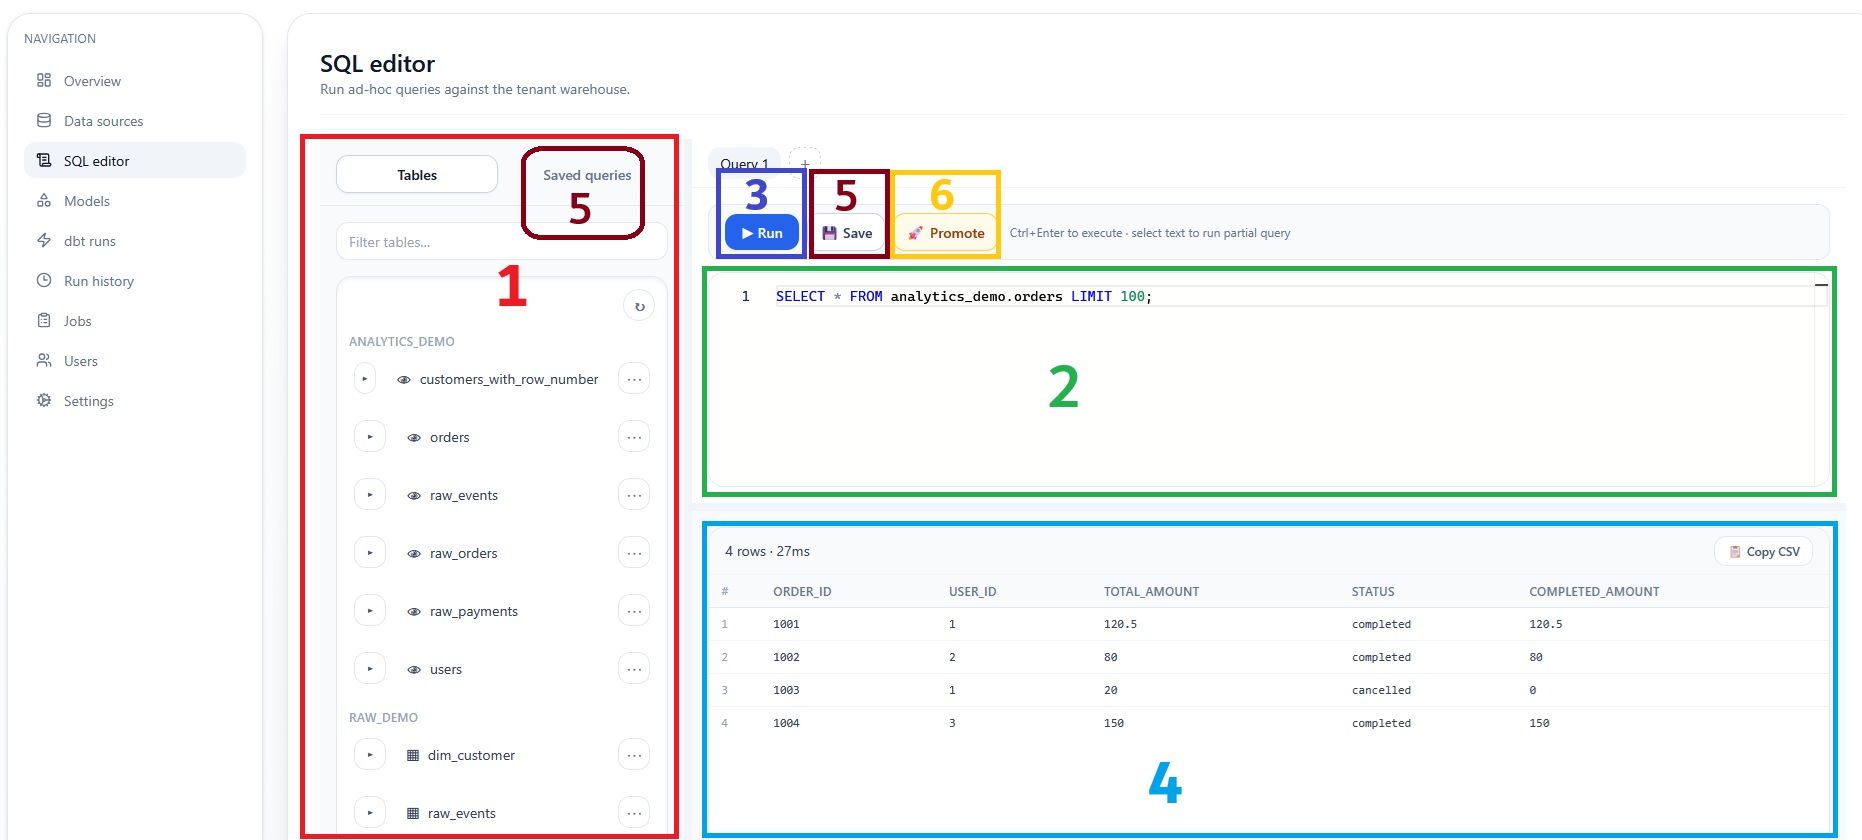Click into the SQL query editor text

(x=964, y=296)
